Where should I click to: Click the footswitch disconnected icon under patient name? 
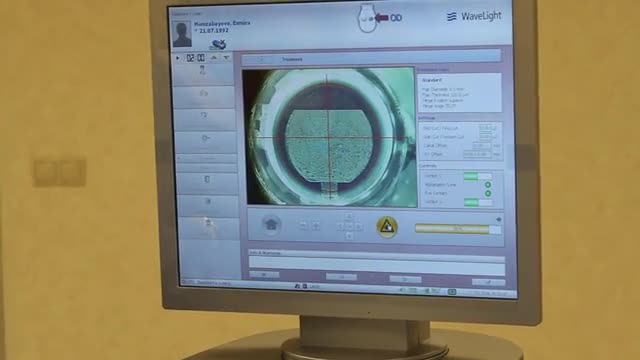(218, 44)
